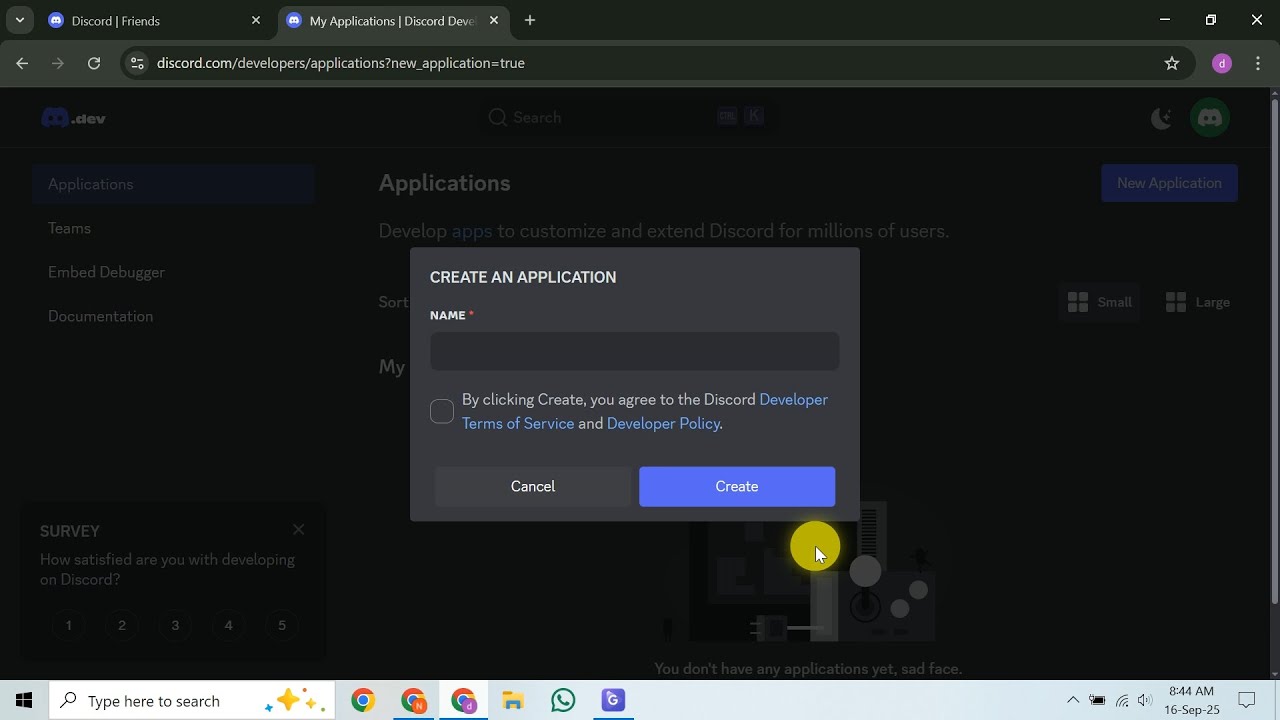Open the tab search dropdown arrow

(19, 20)
